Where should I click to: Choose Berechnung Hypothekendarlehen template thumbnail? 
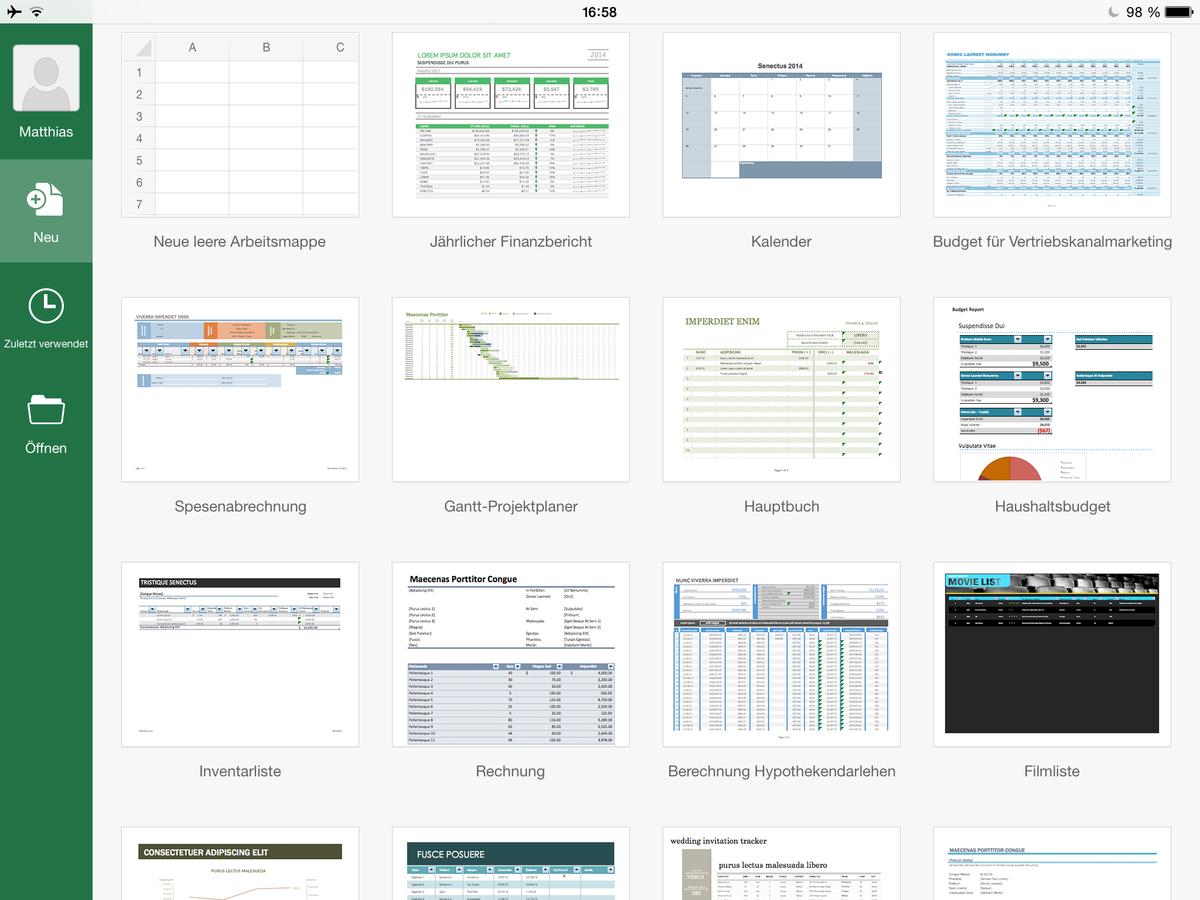point(781,655)
